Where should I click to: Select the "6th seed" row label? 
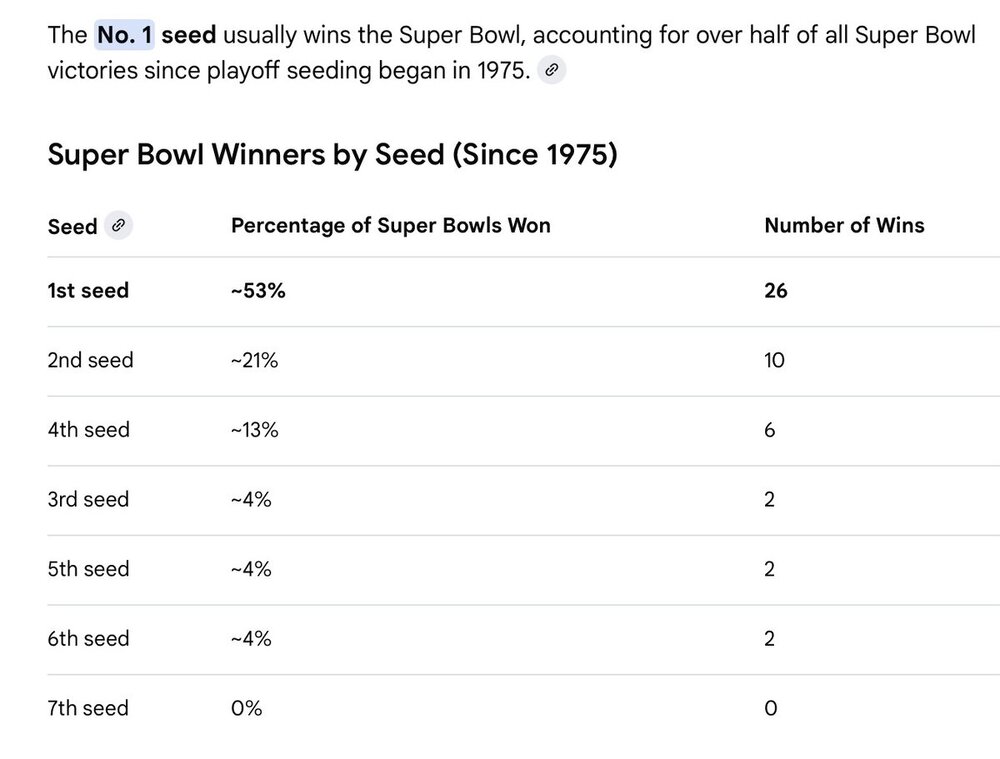(x=89, y=638)
